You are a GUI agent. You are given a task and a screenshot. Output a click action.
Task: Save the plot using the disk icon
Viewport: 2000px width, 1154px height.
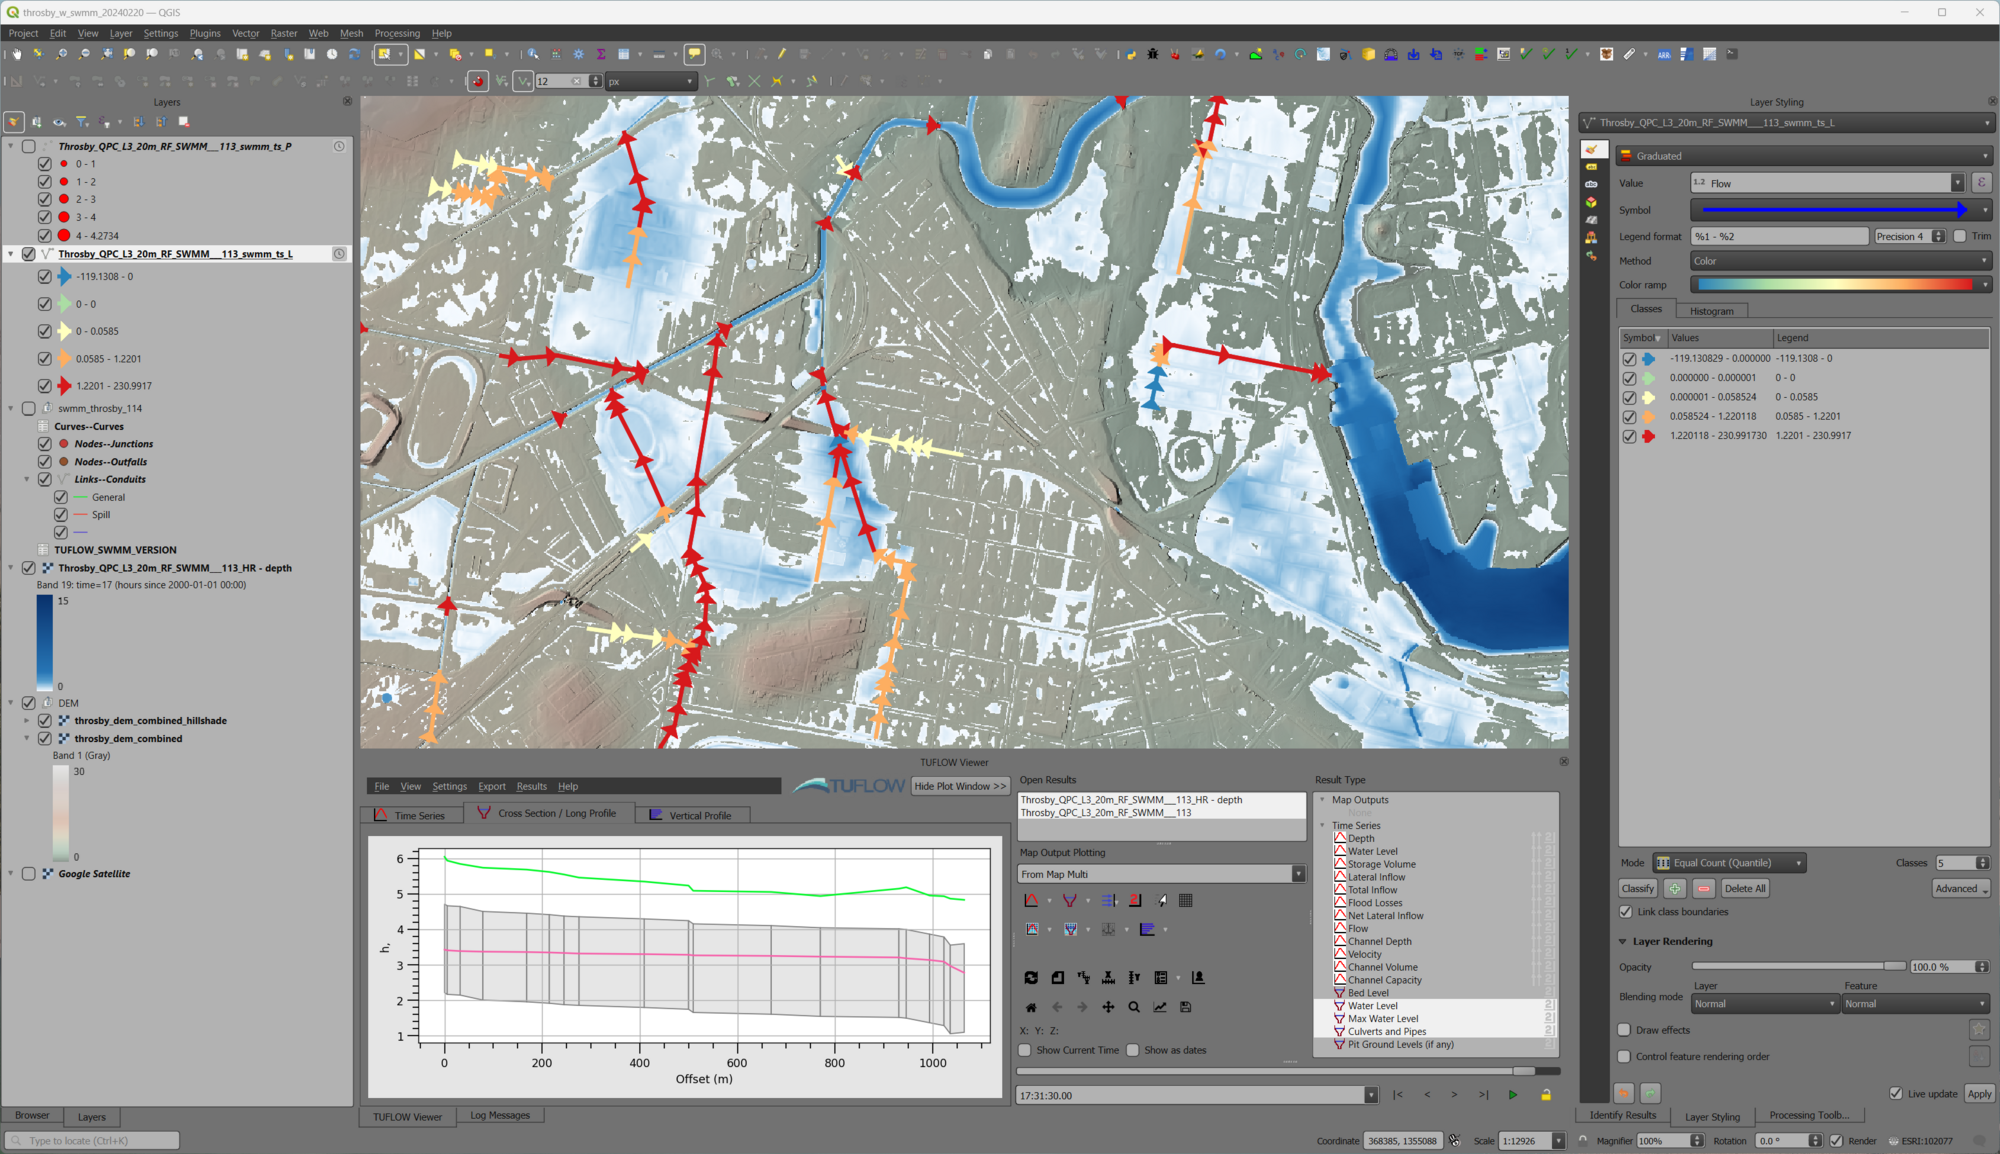pos(1185,1007)
